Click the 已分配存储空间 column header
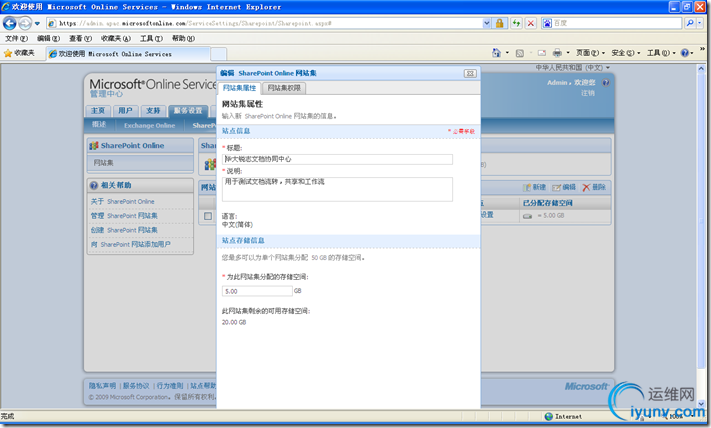 pos(548,203)
